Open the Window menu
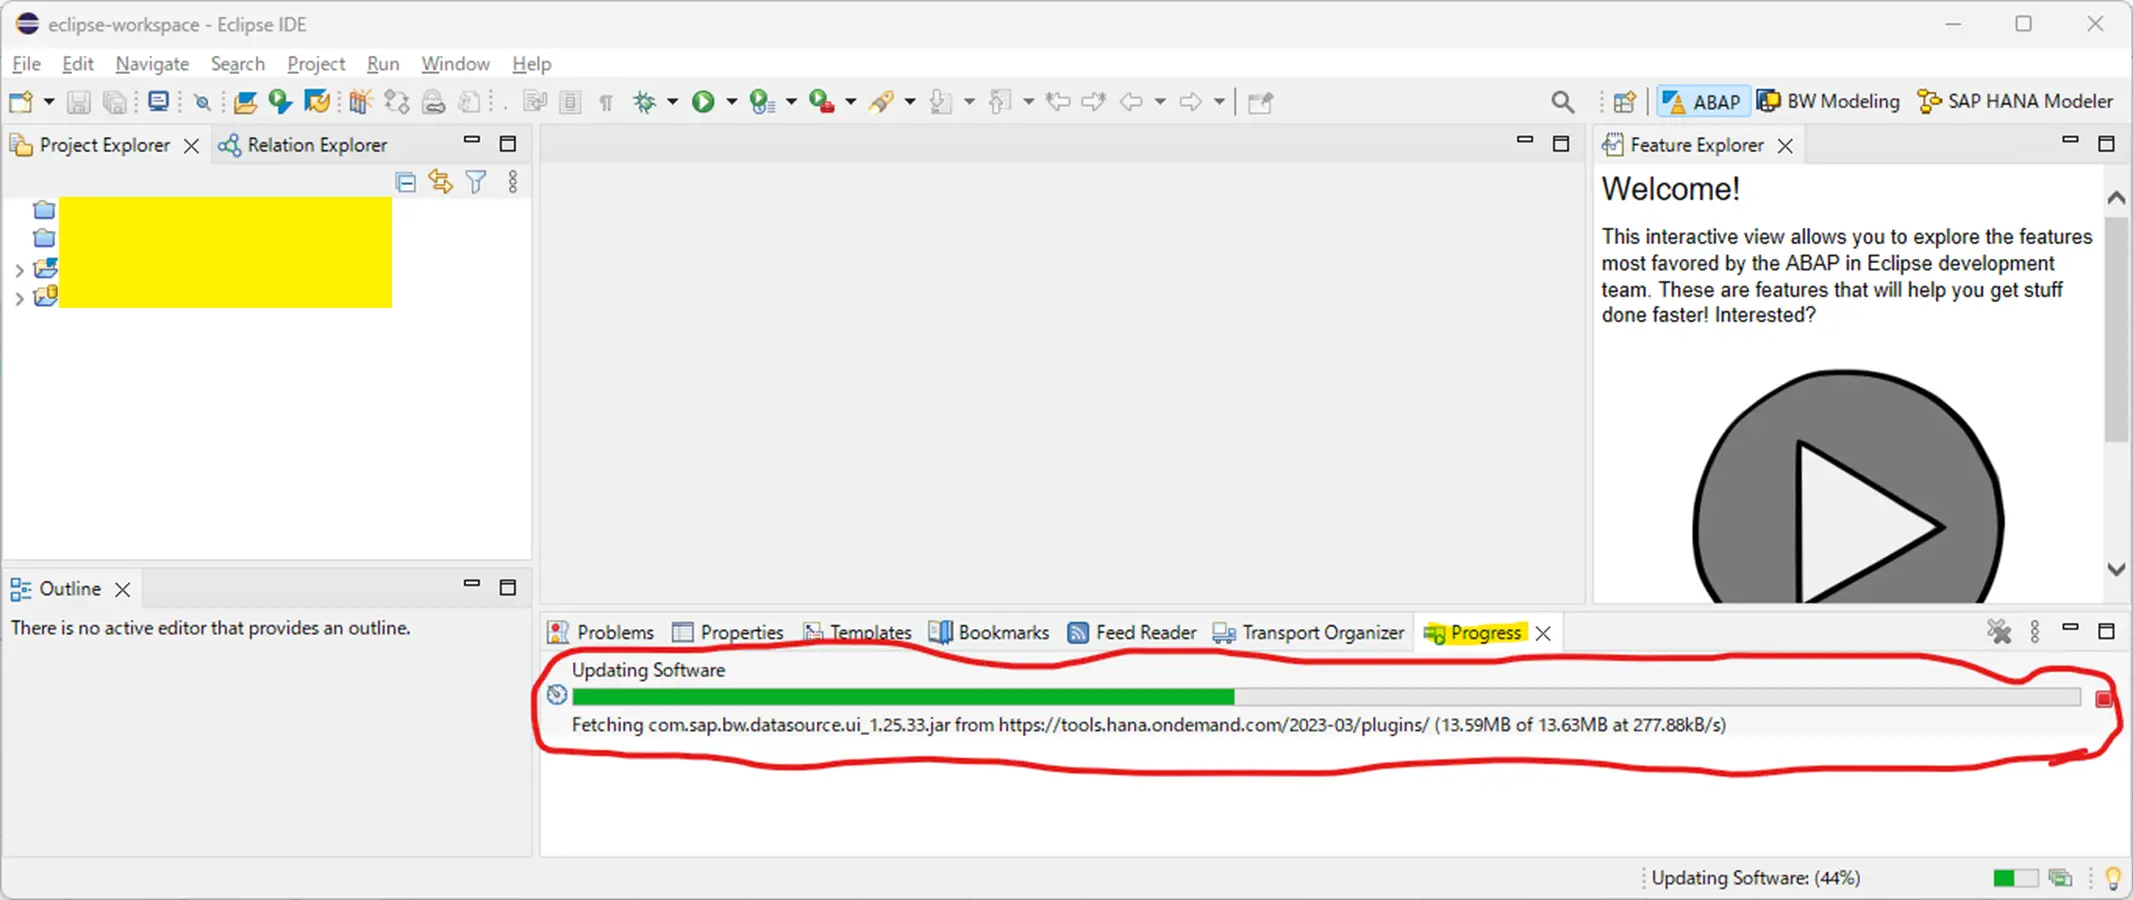 [455, 64]
